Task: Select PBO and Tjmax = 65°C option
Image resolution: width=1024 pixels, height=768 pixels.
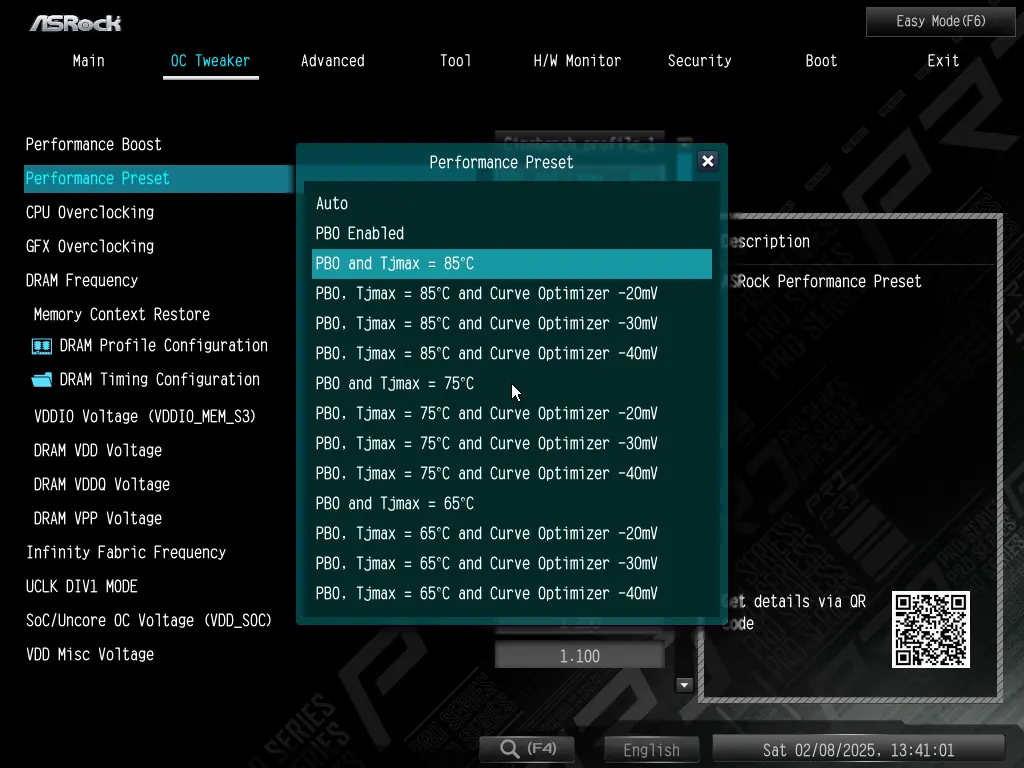Action: pyautogui.click(x=511, y=504)
